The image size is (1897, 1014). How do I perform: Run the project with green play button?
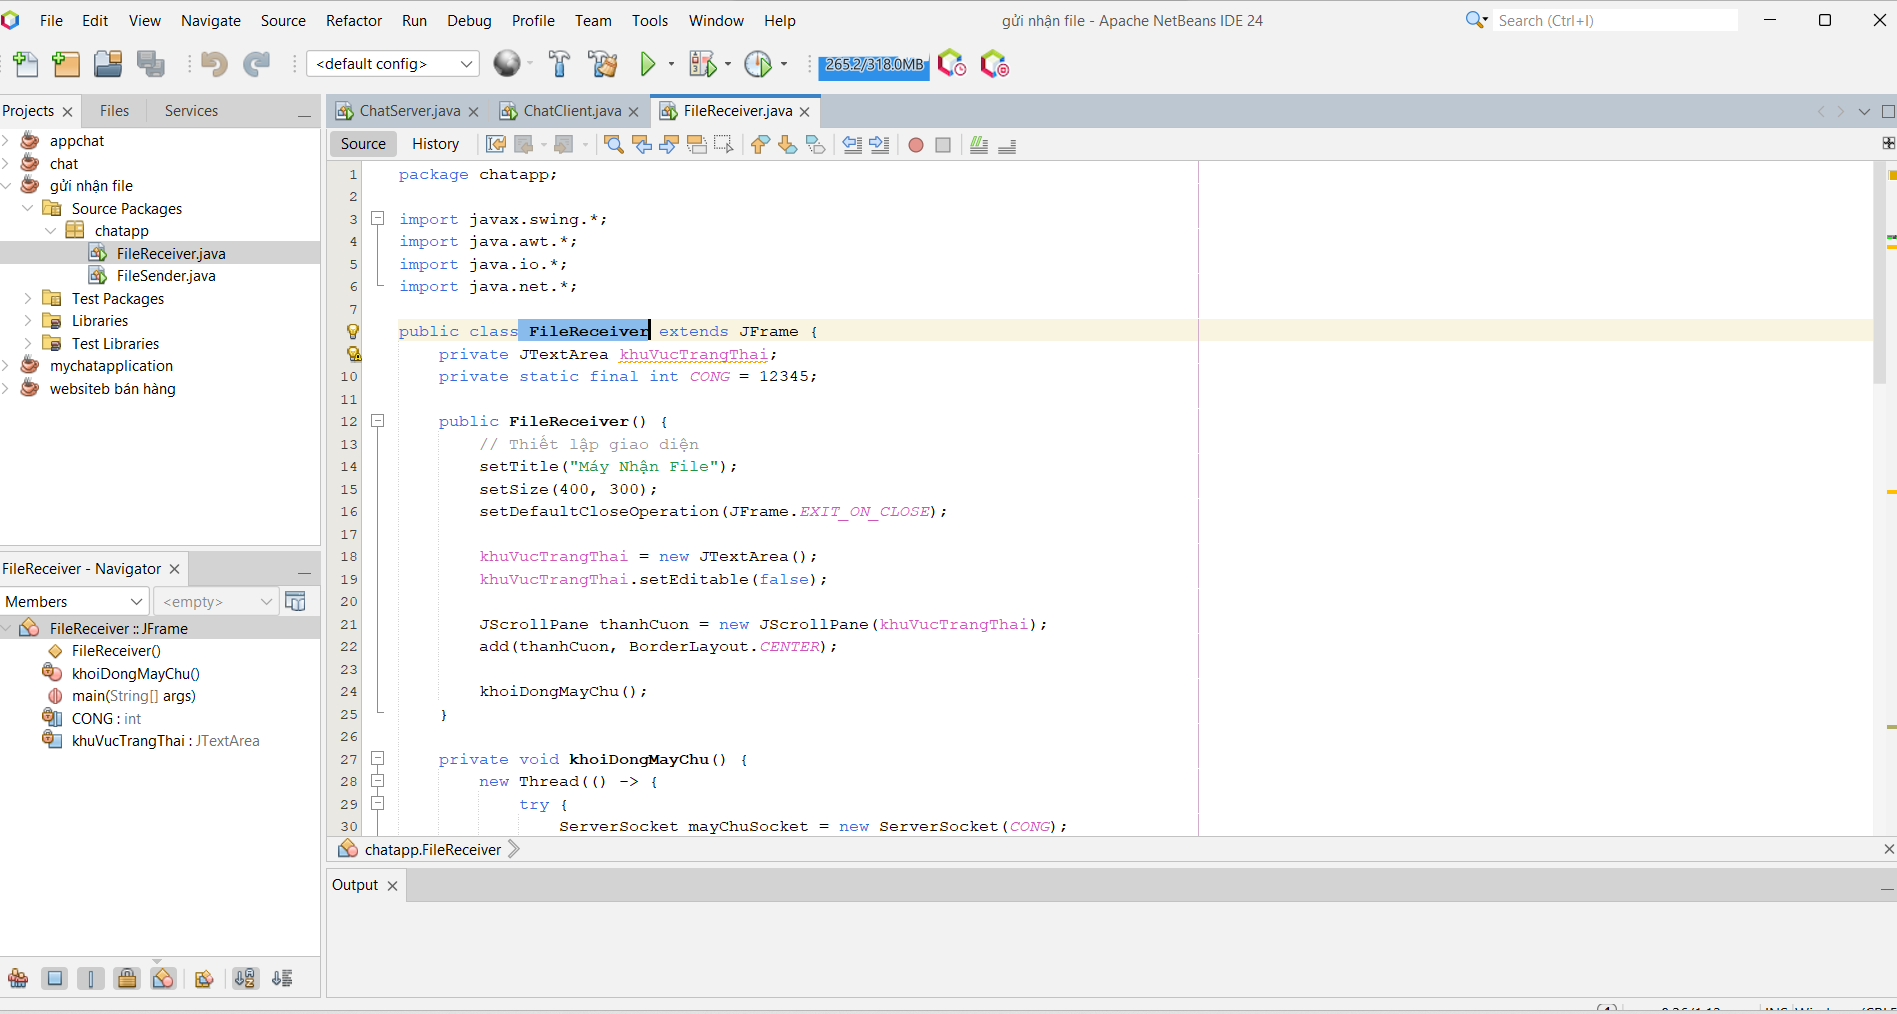[x=648, y=65]
